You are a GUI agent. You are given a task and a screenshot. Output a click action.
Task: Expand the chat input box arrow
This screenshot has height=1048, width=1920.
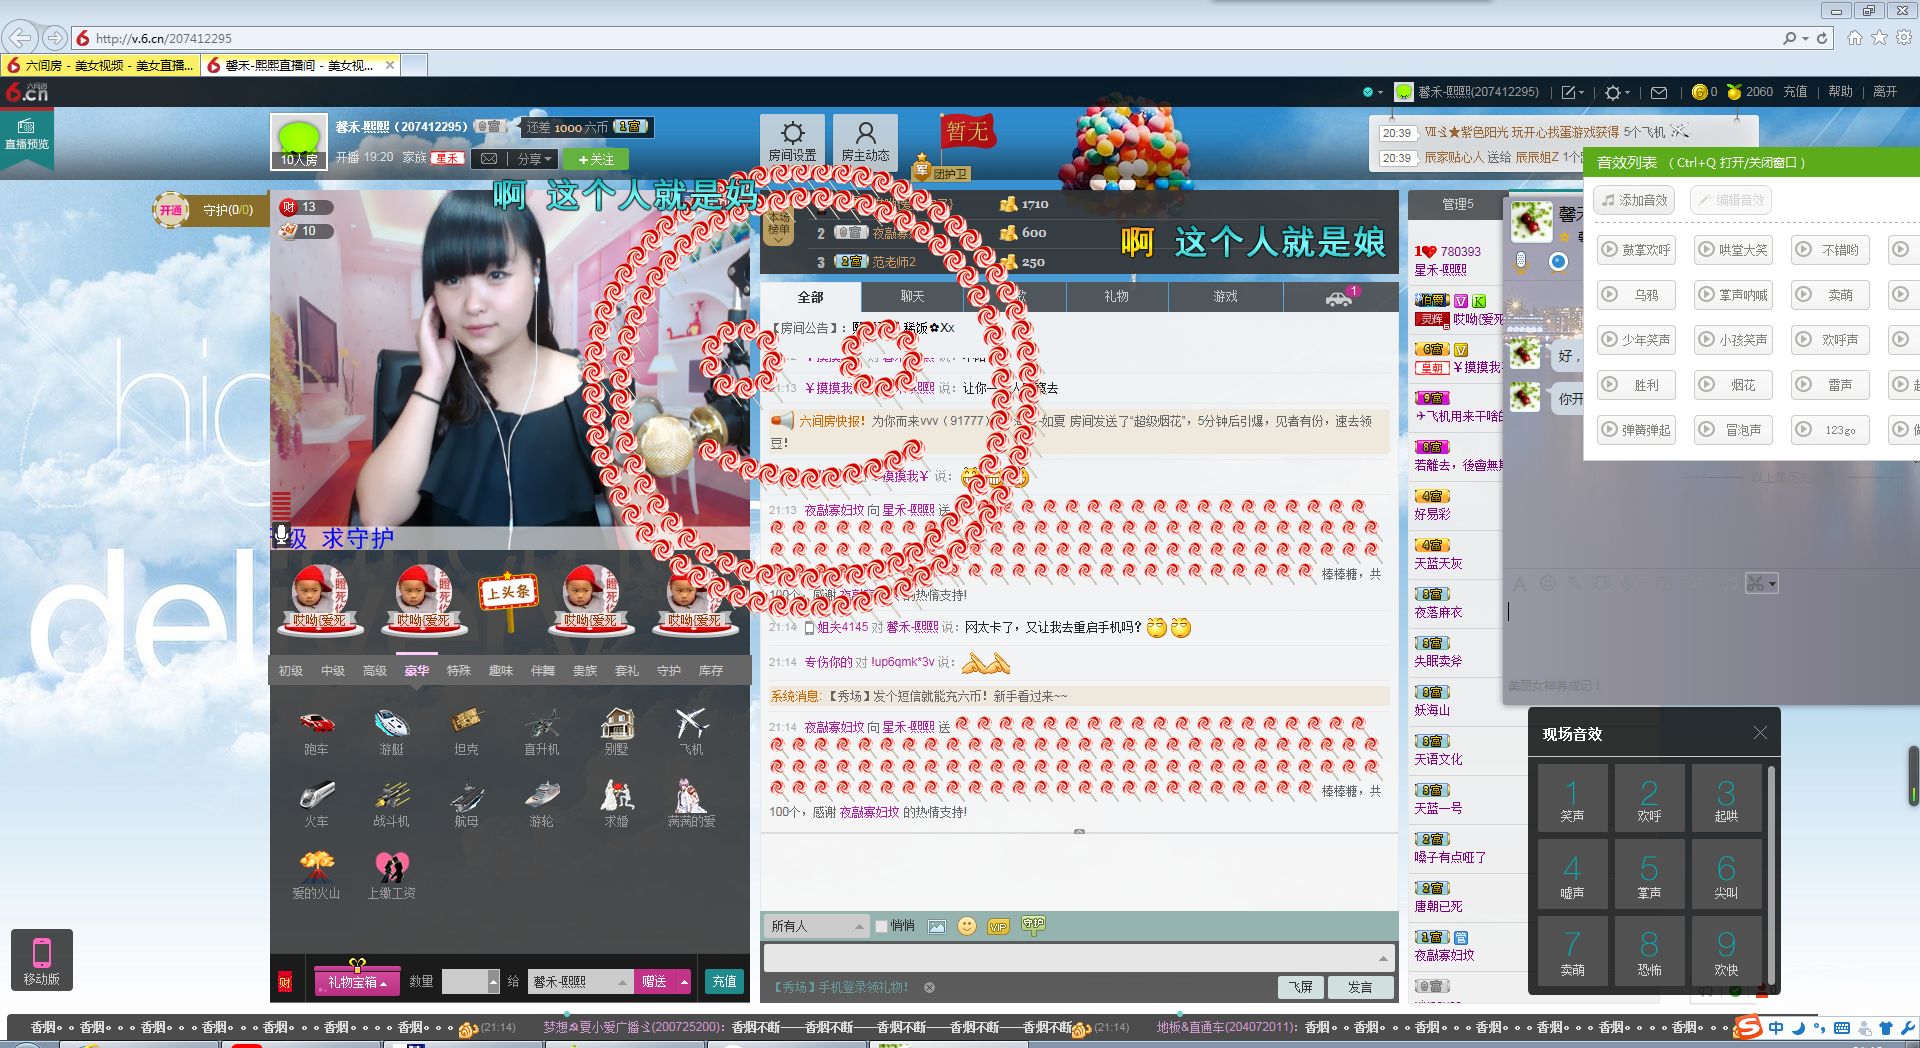tap(1383, 958)
